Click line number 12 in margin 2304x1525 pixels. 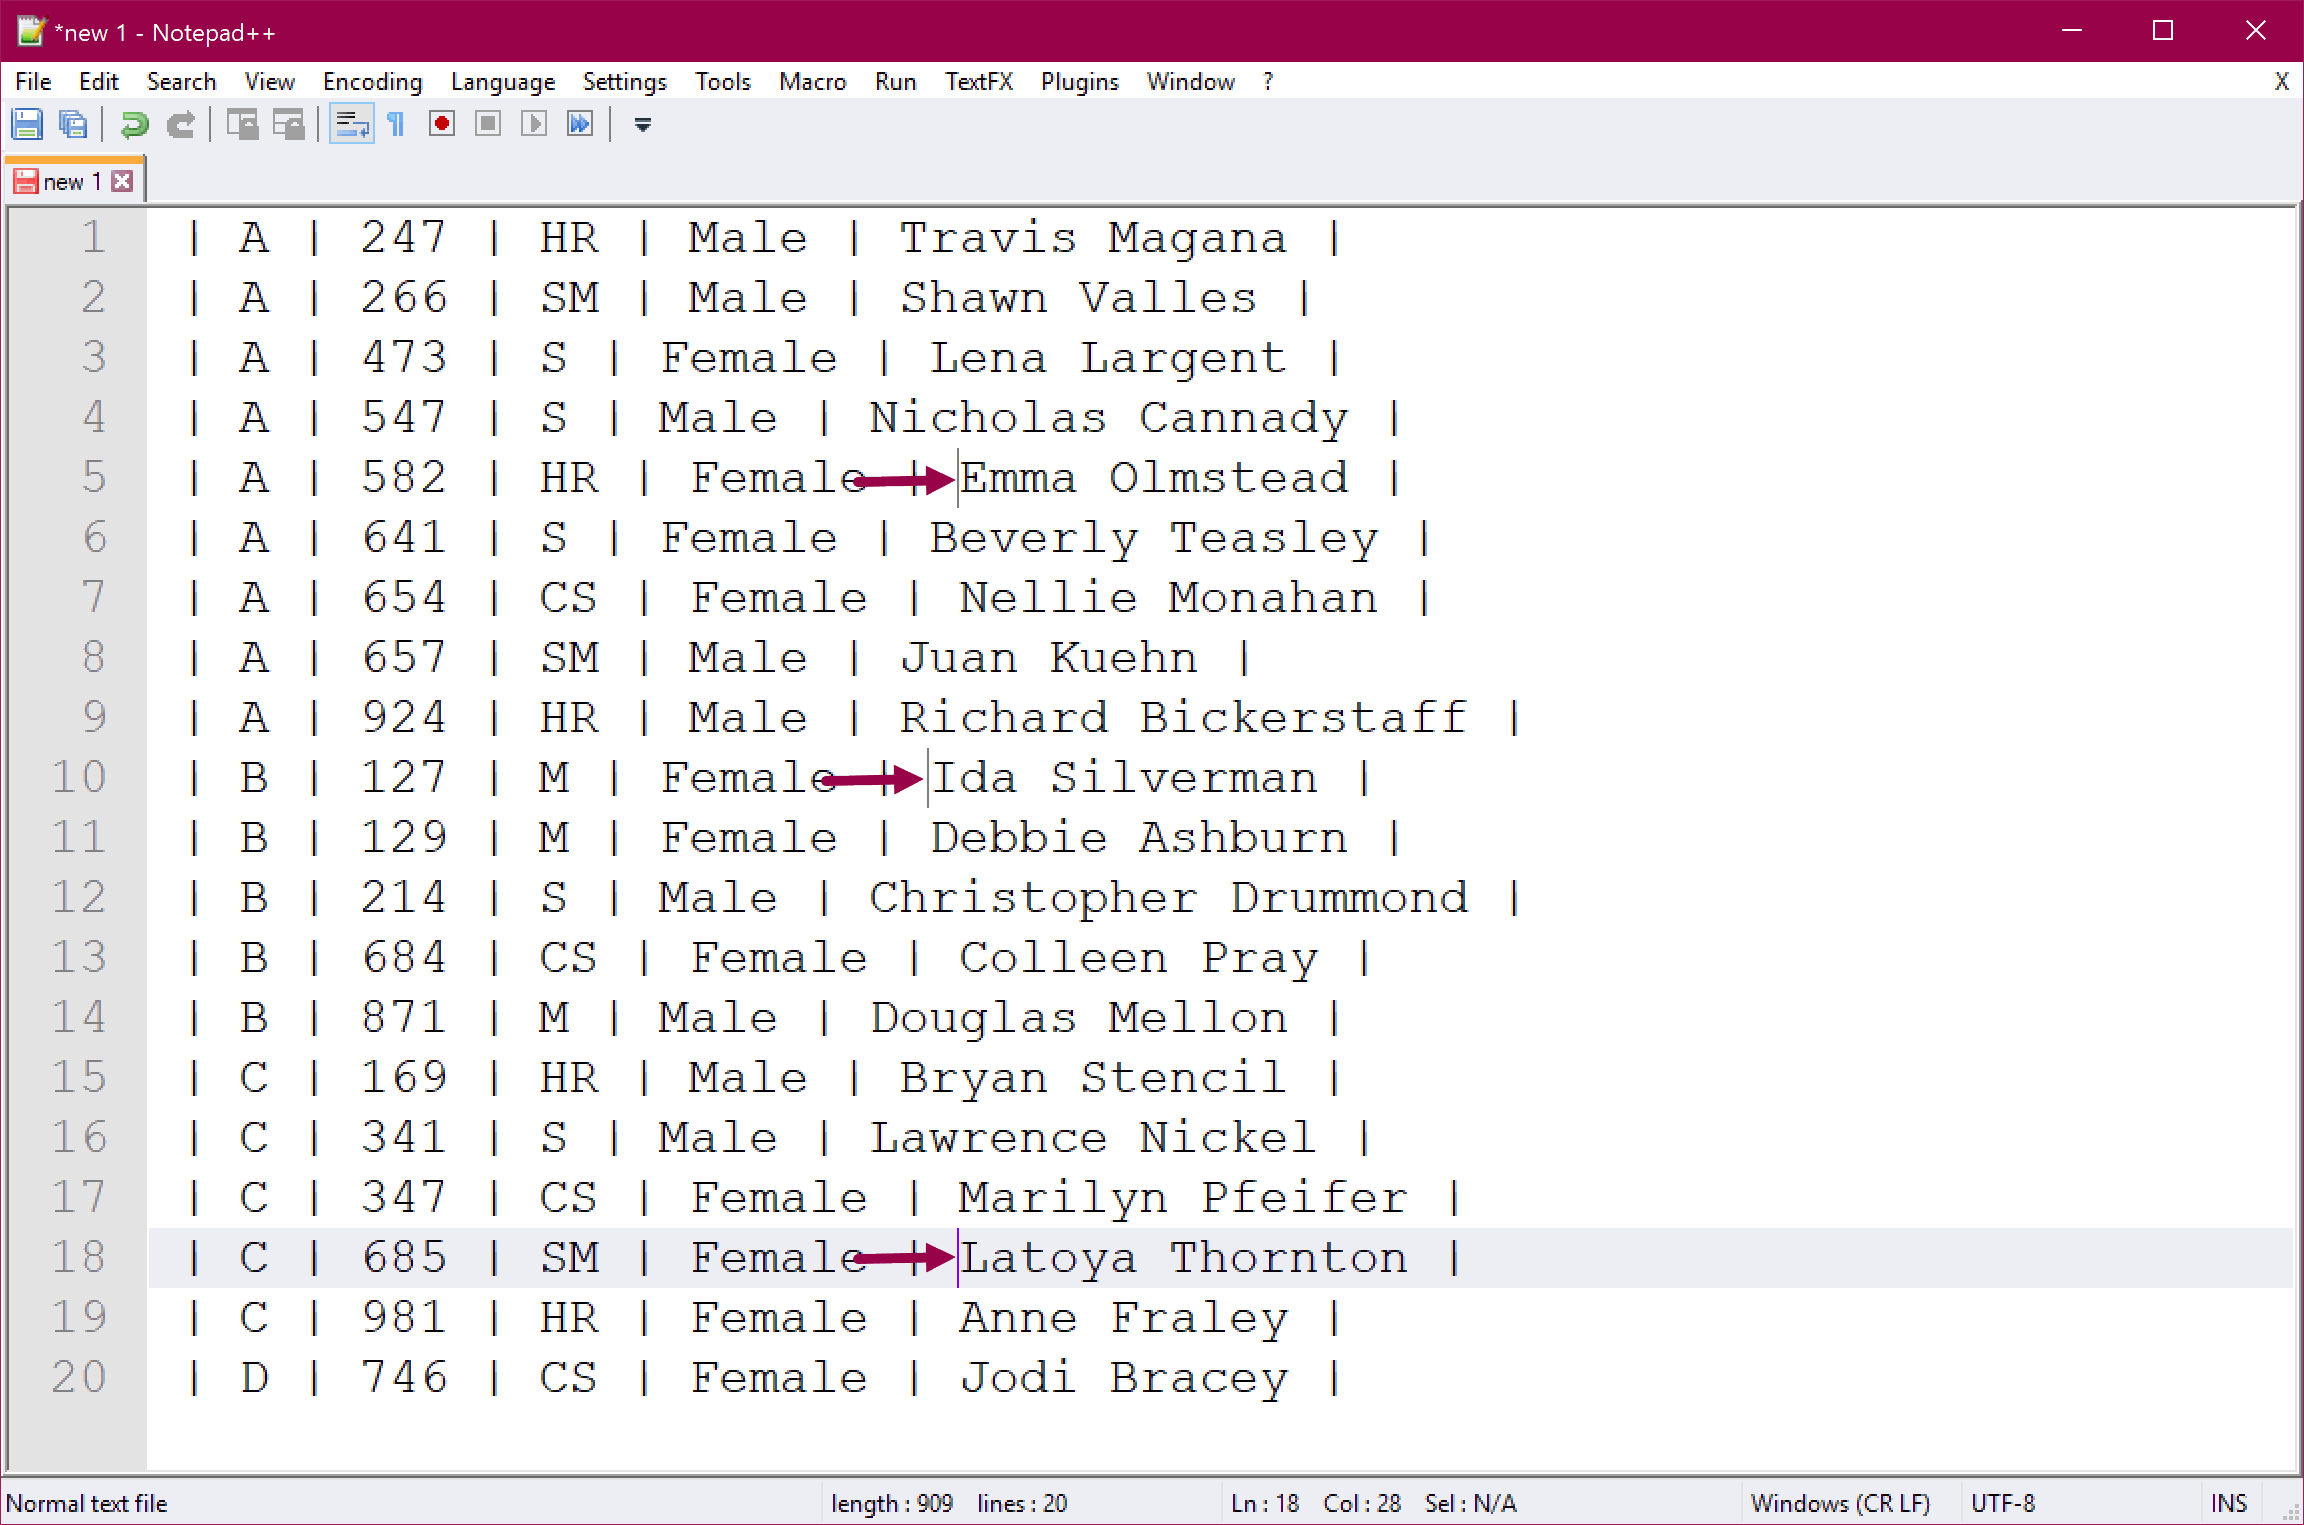tap(79, 897)
